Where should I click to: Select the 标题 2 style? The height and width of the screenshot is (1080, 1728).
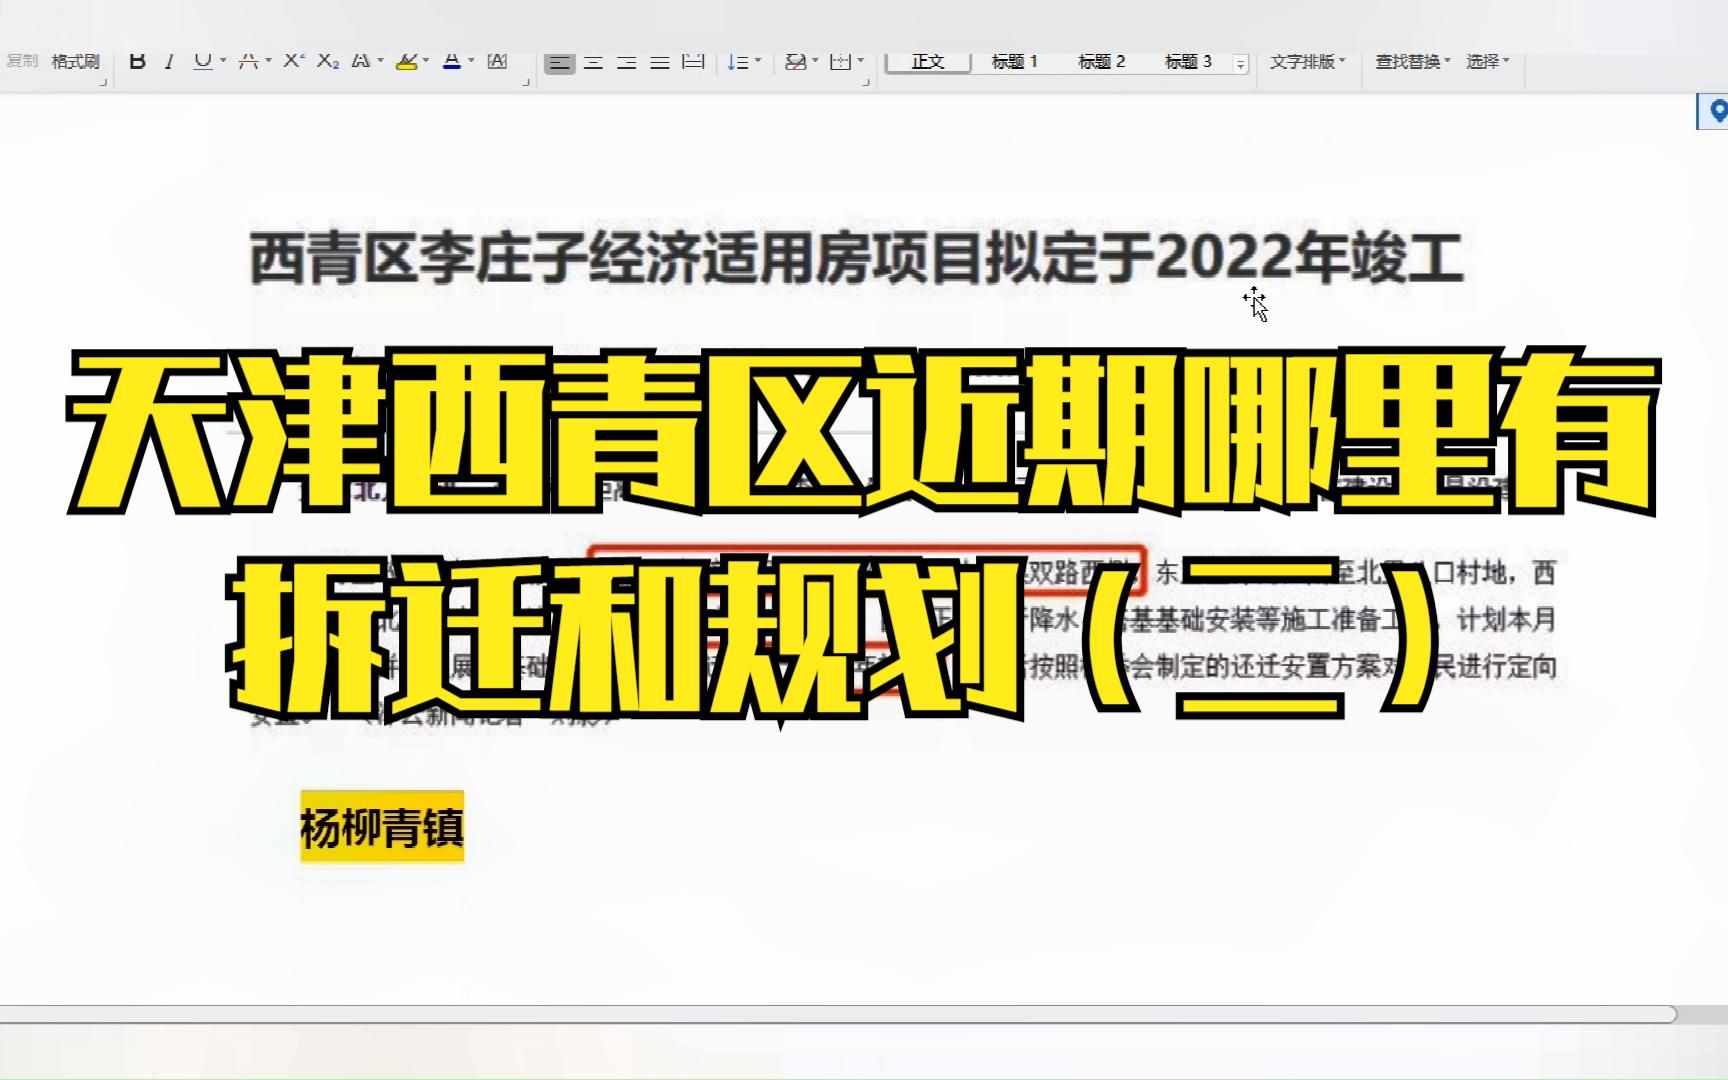pos(1101,62)
